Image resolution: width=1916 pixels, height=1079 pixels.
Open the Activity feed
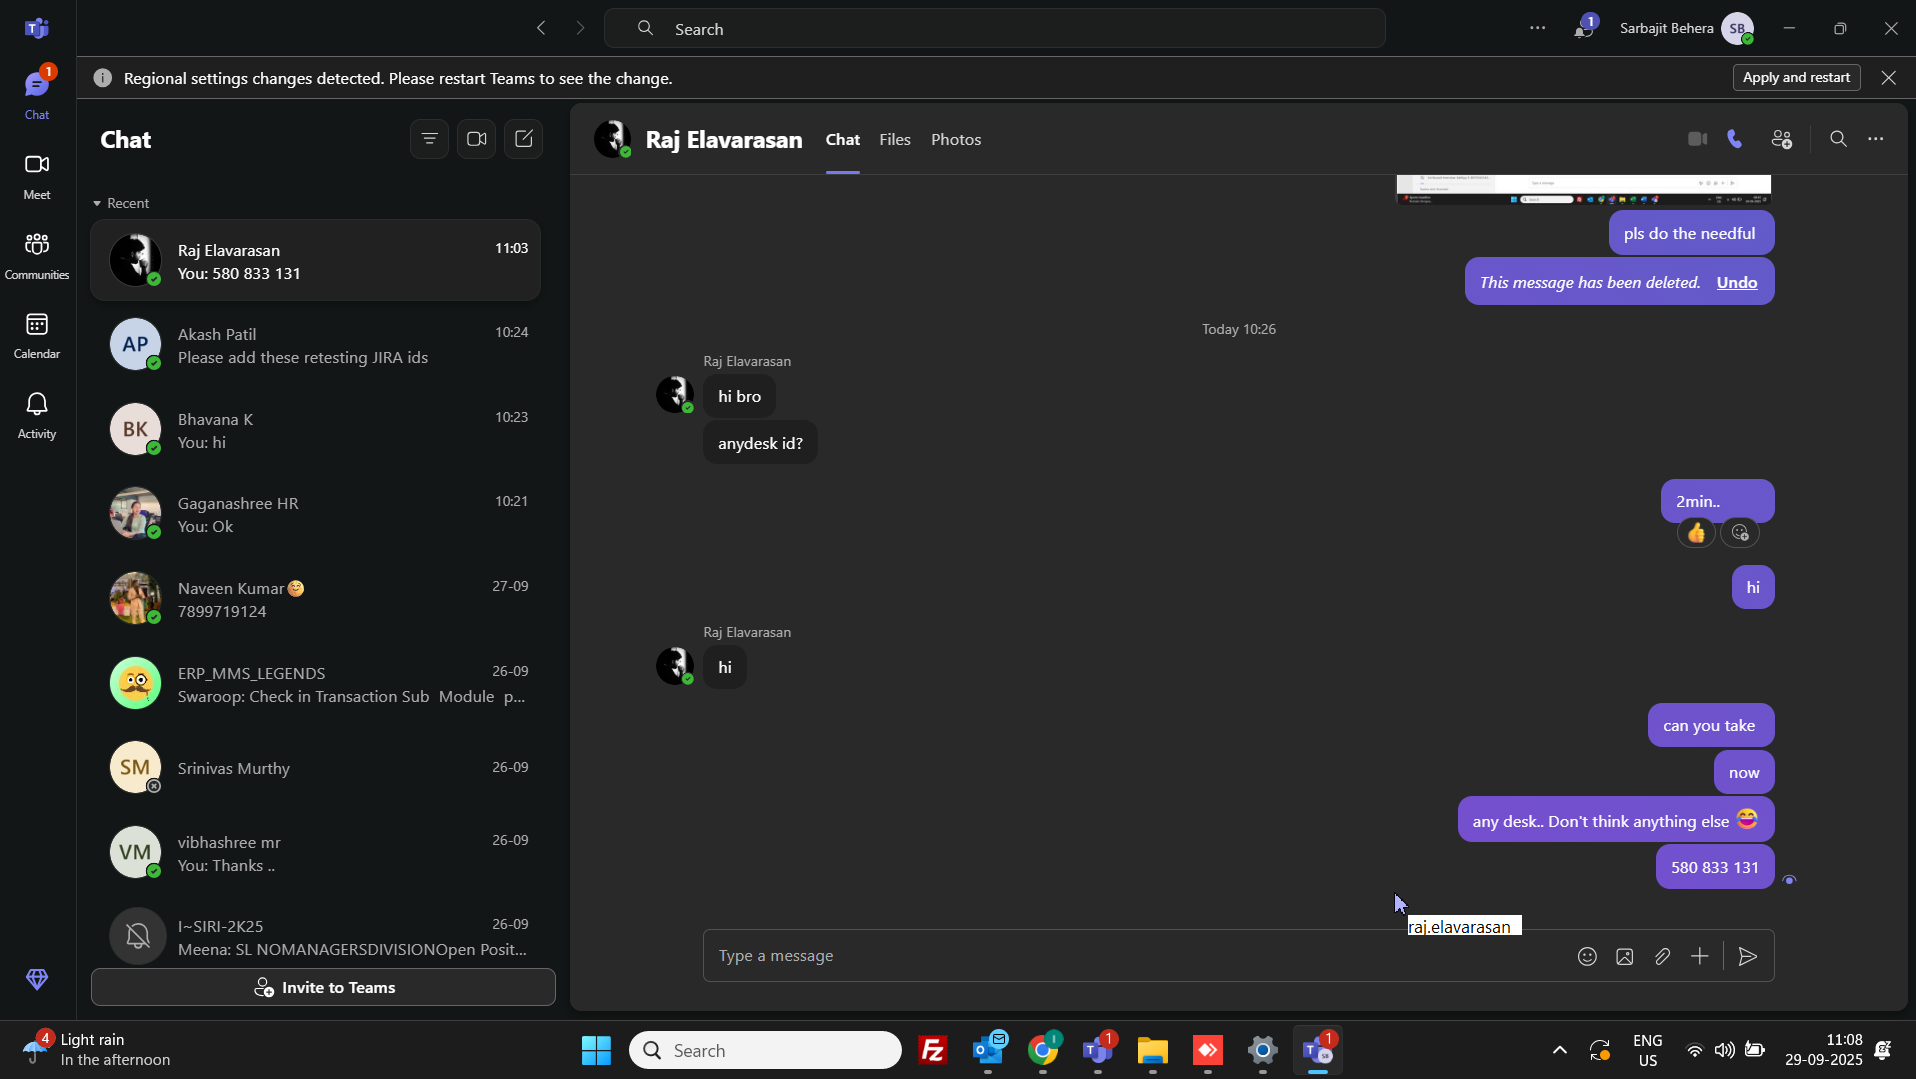point(37,415)
